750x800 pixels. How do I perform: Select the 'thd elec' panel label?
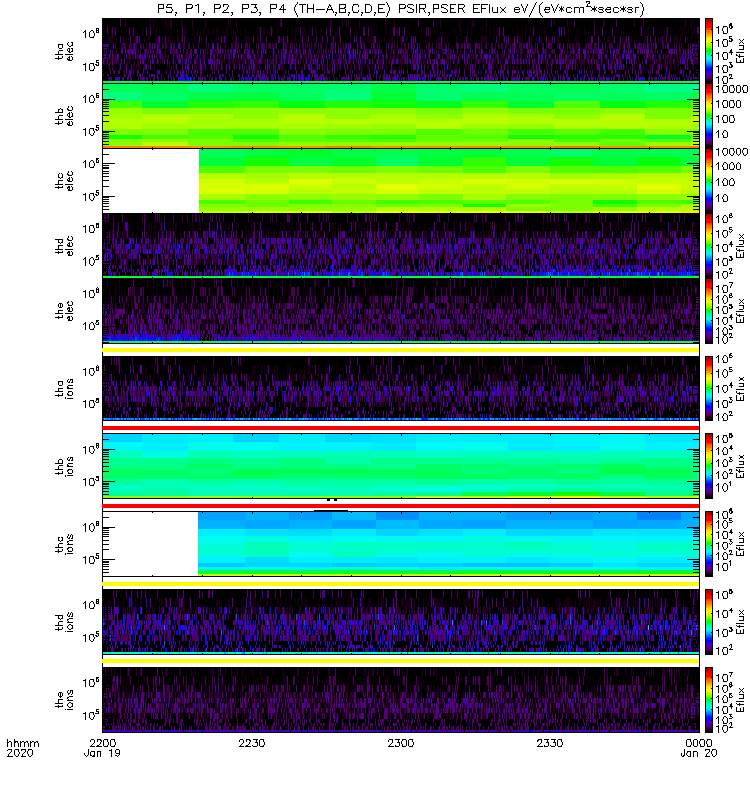pyautogui.click(x=65, y=245)
